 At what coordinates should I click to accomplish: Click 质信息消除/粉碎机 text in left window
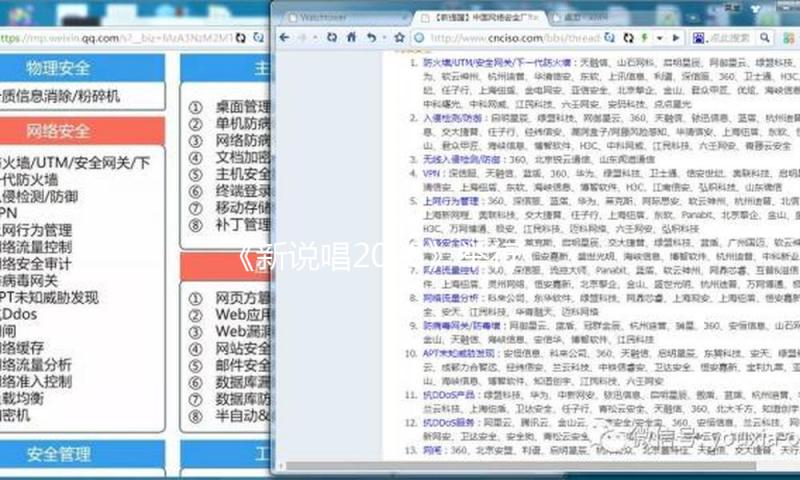60,96
